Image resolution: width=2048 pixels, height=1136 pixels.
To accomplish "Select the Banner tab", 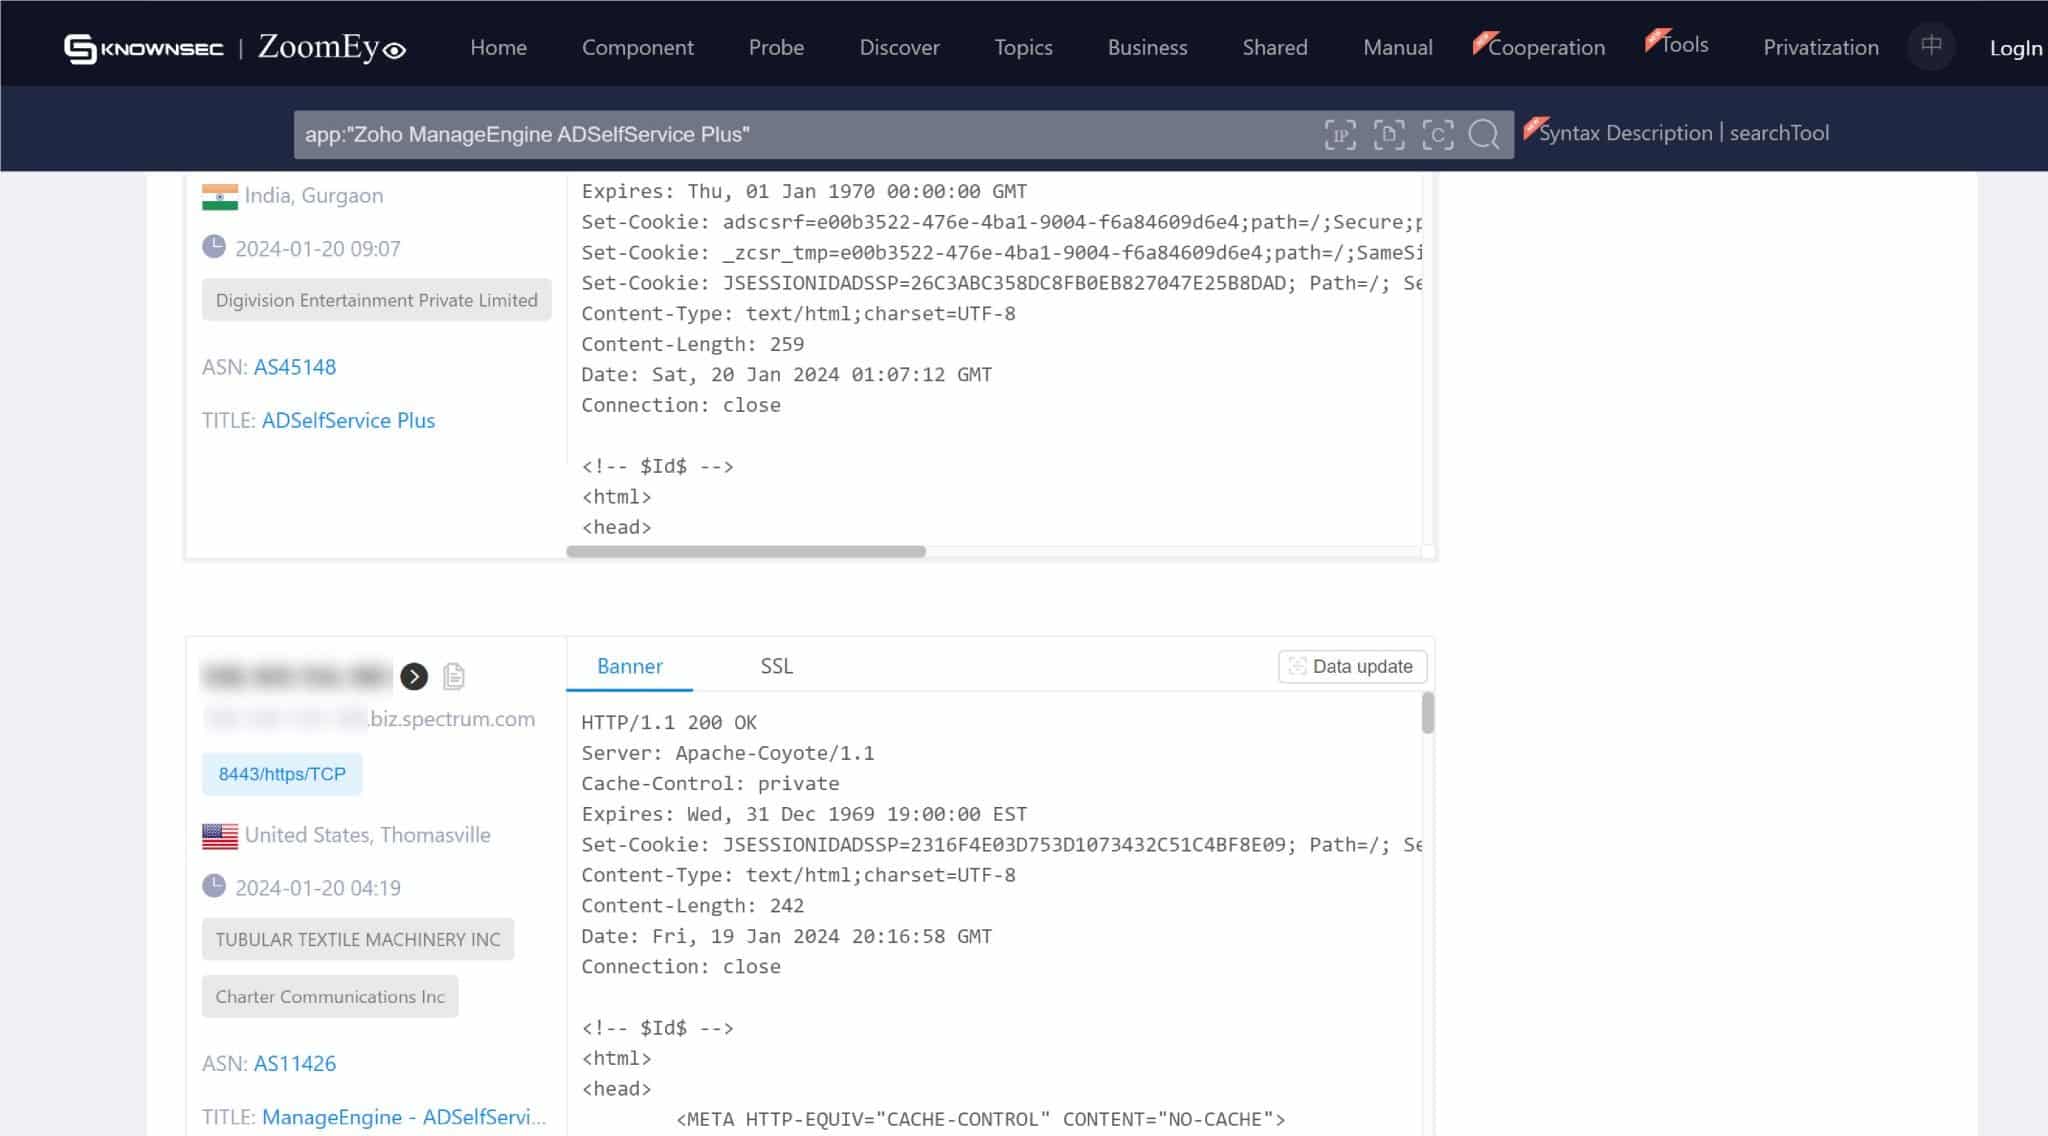I will (x=629, y=666).
